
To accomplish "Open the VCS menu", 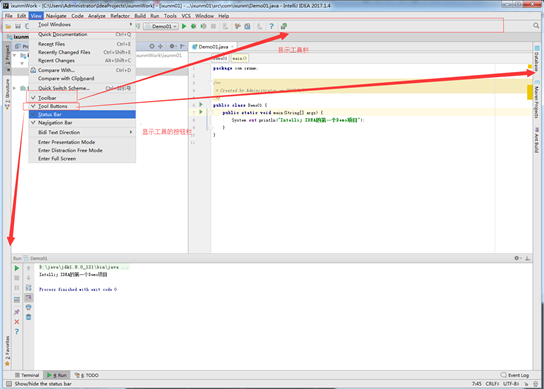I will (186, 16).
